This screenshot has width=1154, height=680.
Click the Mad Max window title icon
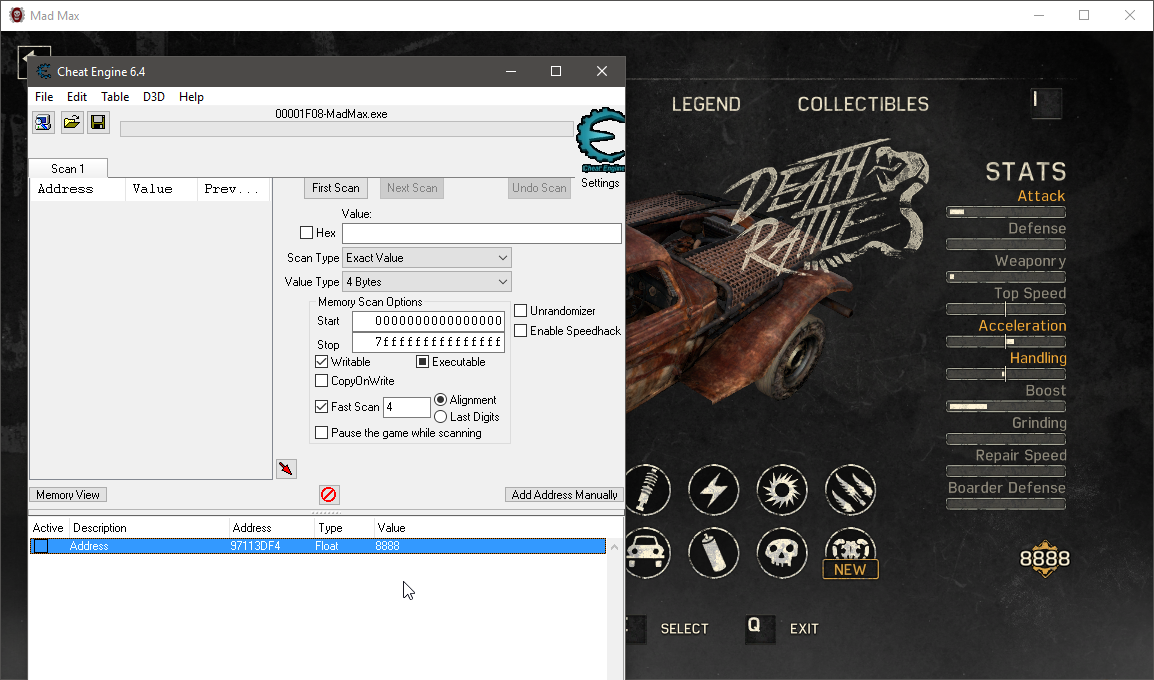[17, 15]
